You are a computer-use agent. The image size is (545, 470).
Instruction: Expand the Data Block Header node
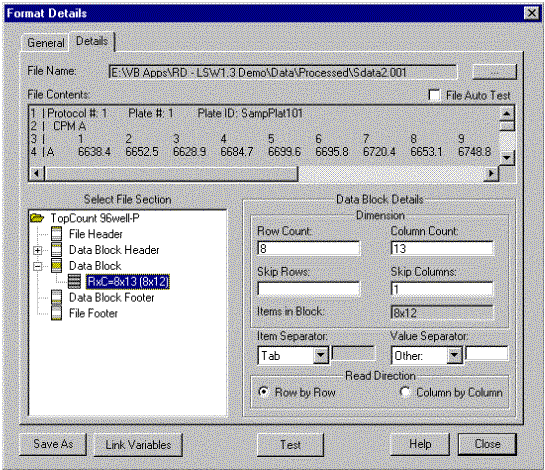tap(38, 250)
